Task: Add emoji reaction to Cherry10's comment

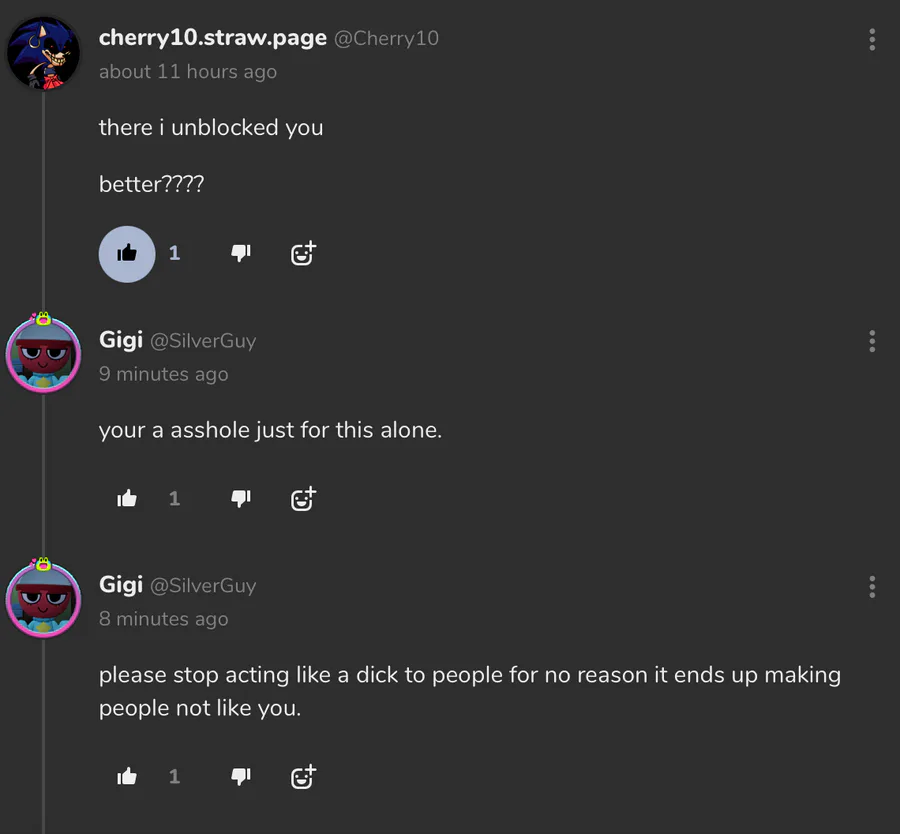Action: tap(303, 253)
